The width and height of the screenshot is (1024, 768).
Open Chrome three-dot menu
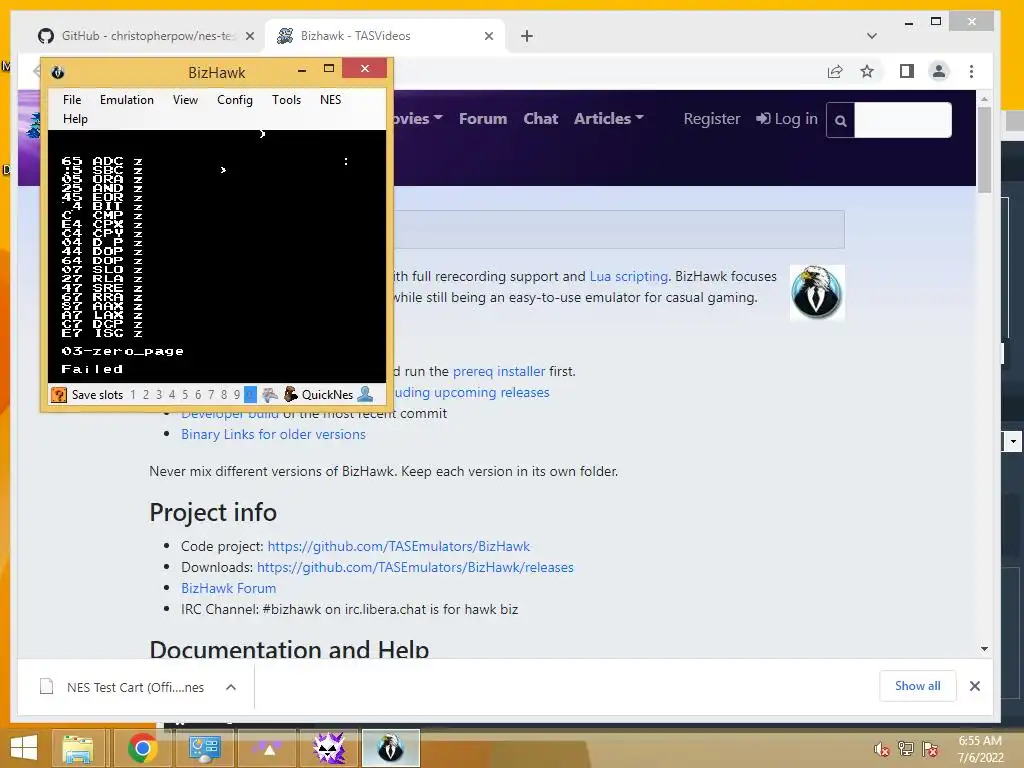(972, 71)
